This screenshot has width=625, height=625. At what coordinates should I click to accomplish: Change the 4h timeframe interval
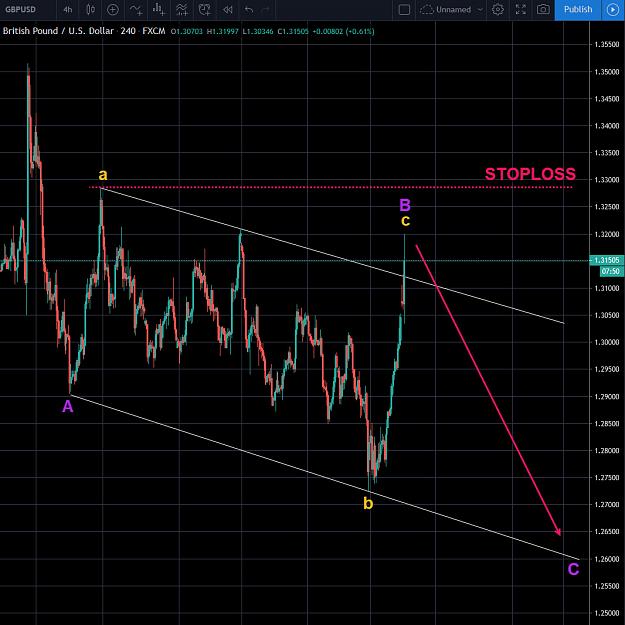pyautogui.click(x=68, y=10)
